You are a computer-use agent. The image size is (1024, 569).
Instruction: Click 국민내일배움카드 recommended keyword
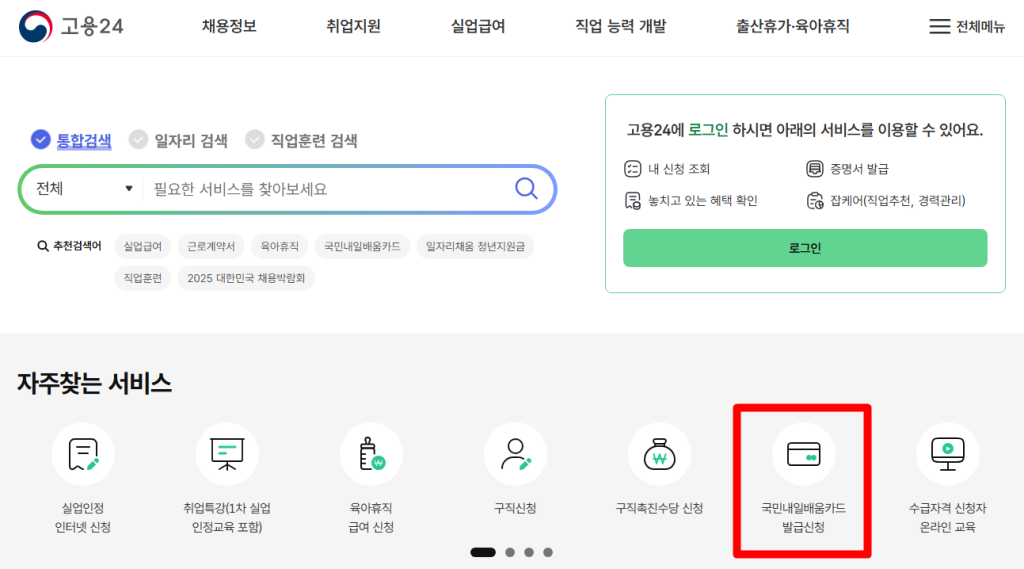[x=362, y=246]
